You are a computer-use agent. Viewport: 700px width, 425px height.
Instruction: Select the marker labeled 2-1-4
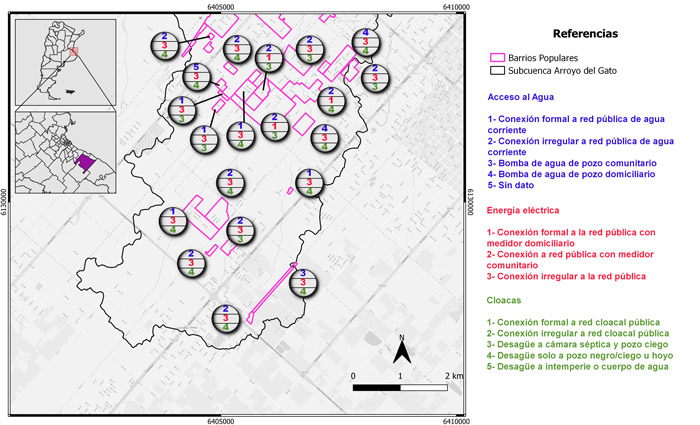(333, 102)
